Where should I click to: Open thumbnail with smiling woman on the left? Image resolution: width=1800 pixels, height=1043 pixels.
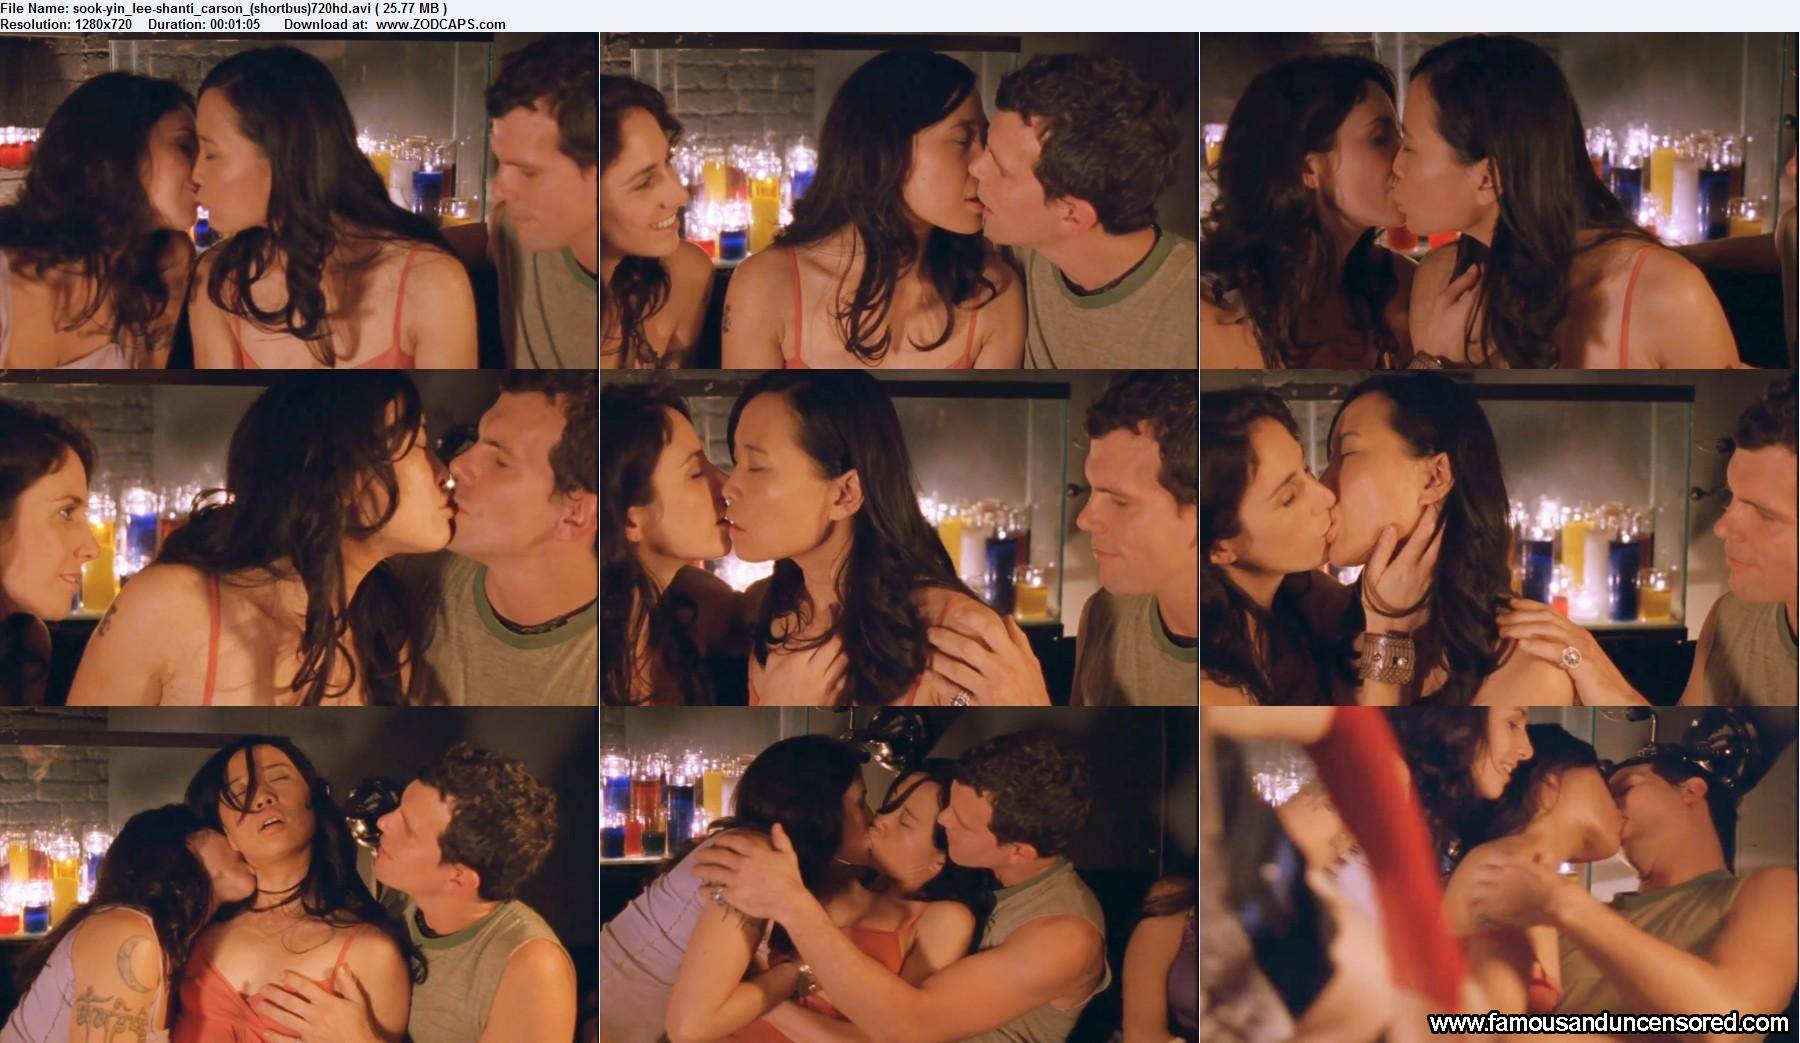pyautogui.click(x=899, y=200)
